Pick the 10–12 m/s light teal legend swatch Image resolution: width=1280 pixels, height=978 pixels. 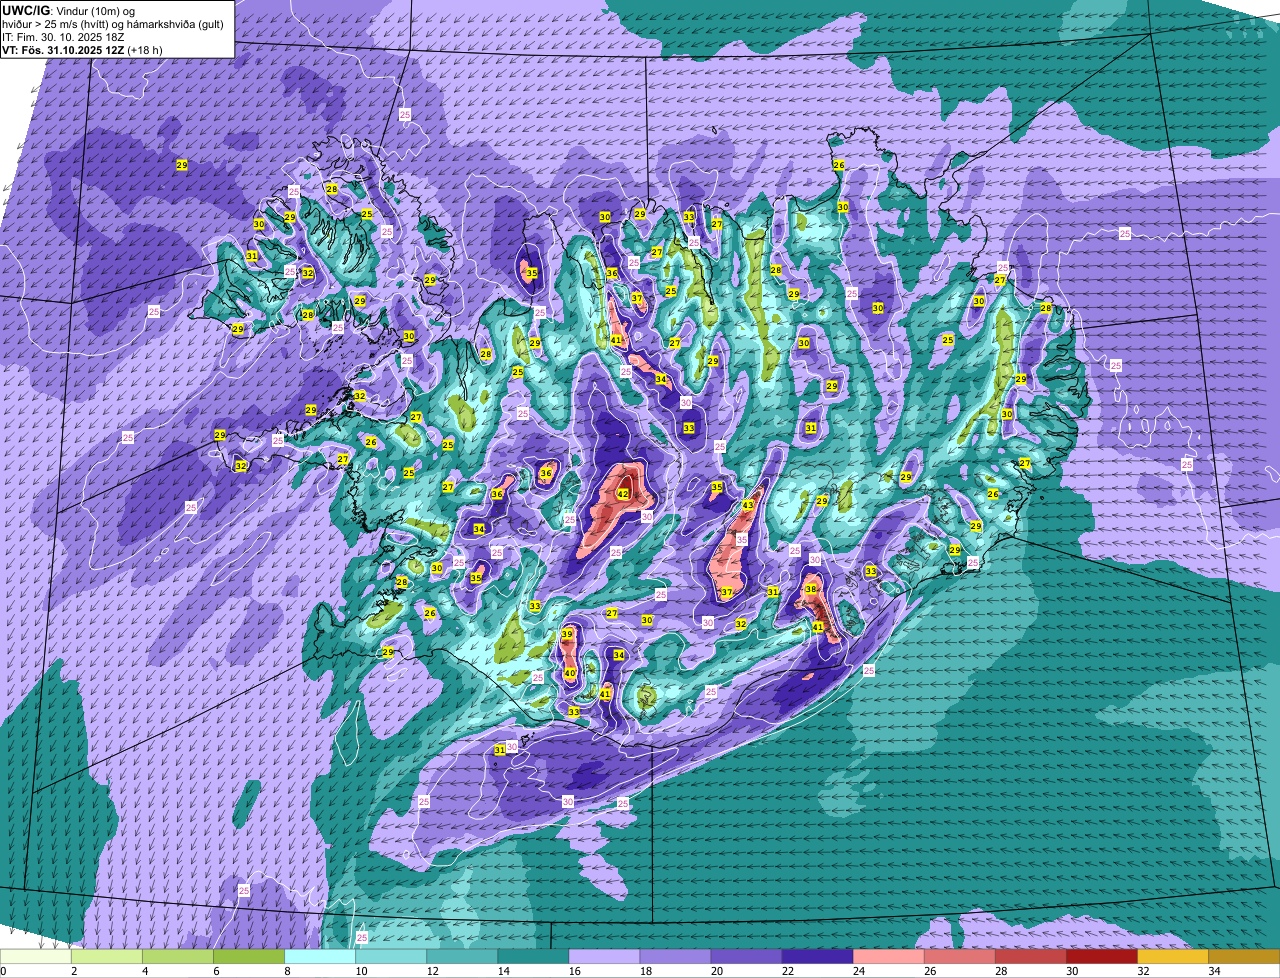tap(391, 957)
